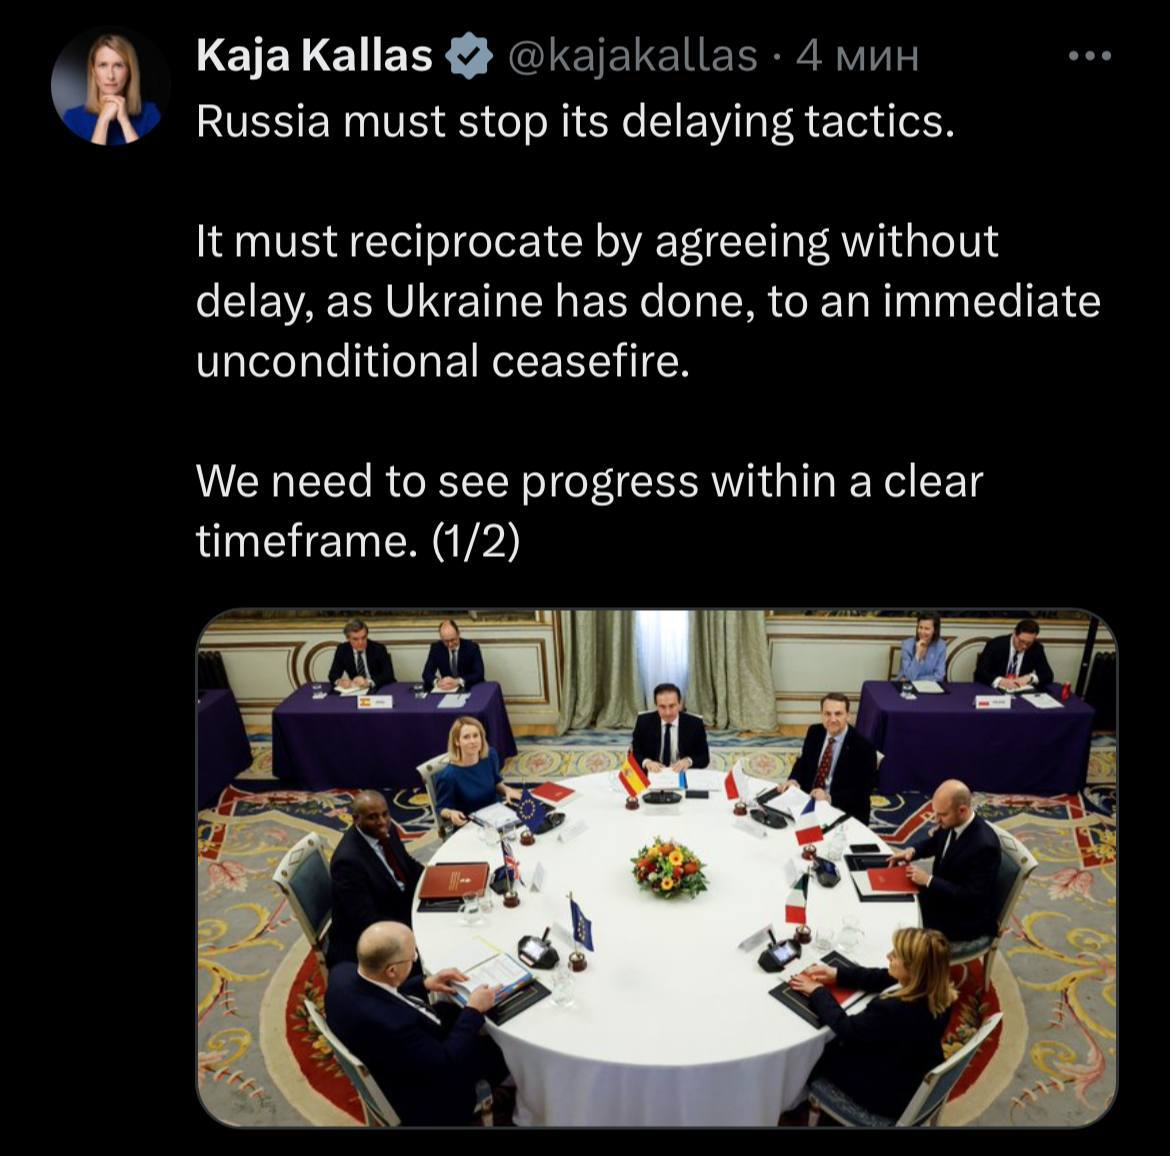Click the (1/2) thread marker text

[x=475, y=541]
